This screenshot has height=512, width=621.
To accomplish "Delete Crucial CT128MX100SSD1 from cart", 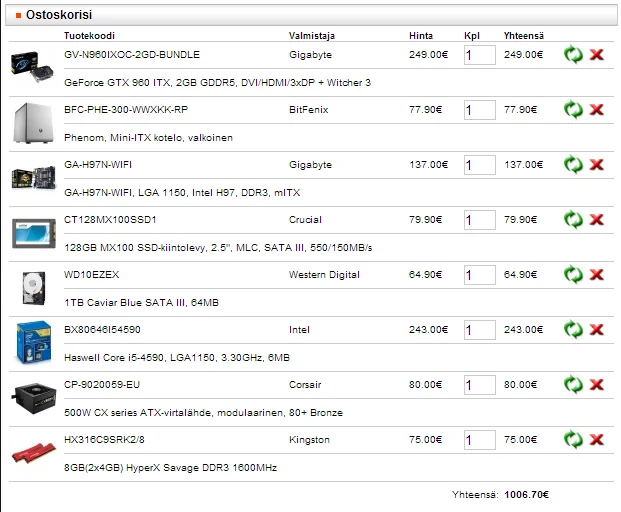I will [597, 219].
